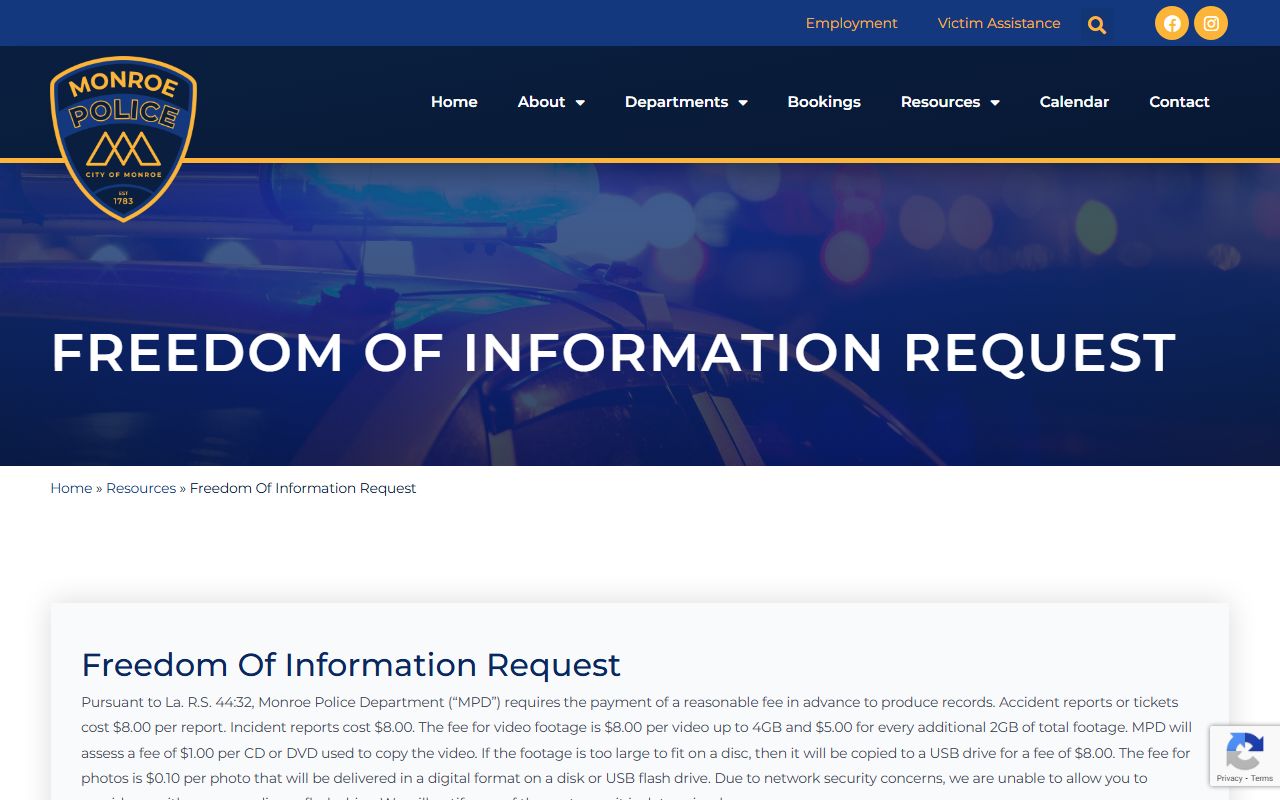The width and height of the screenshot is (1280, 800).
Task: Open the Calendar menu item
Action: (x=1074, y=102)
